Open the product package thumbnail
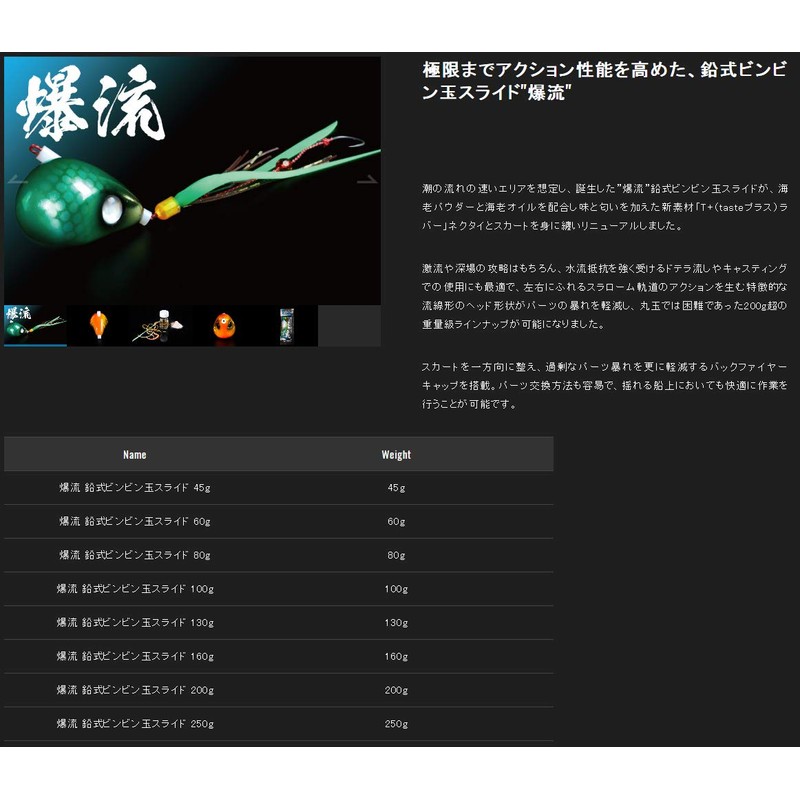The width and height of the screenshot is (800, 800). [x=287, y=325]
